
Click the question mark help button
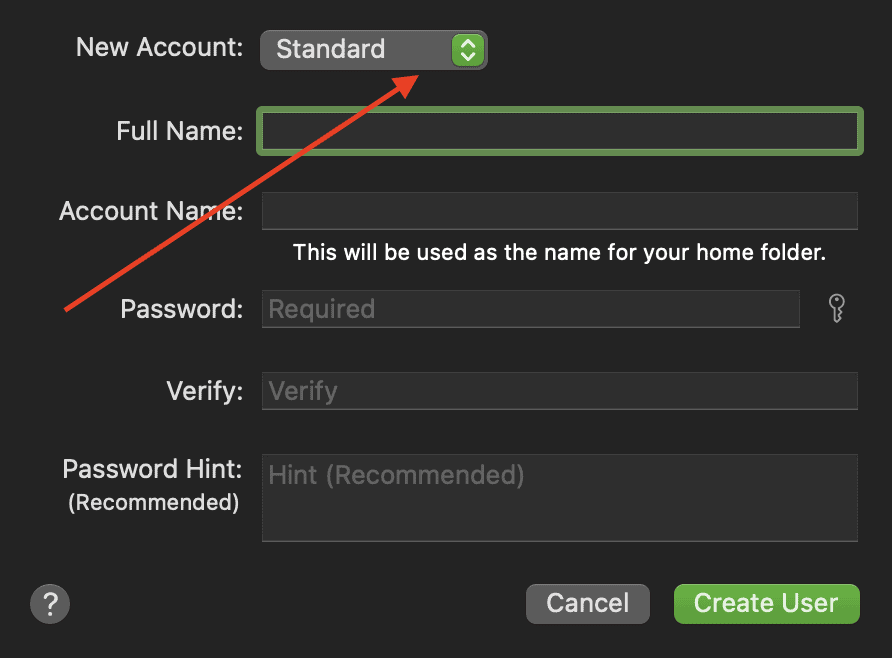(x=50, y=604)
